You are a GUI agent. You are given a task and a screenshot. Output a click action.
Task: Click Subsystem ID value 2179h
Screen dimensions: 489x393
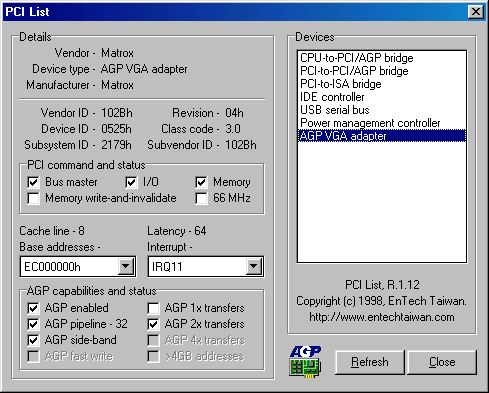click(x=116, y=145)
